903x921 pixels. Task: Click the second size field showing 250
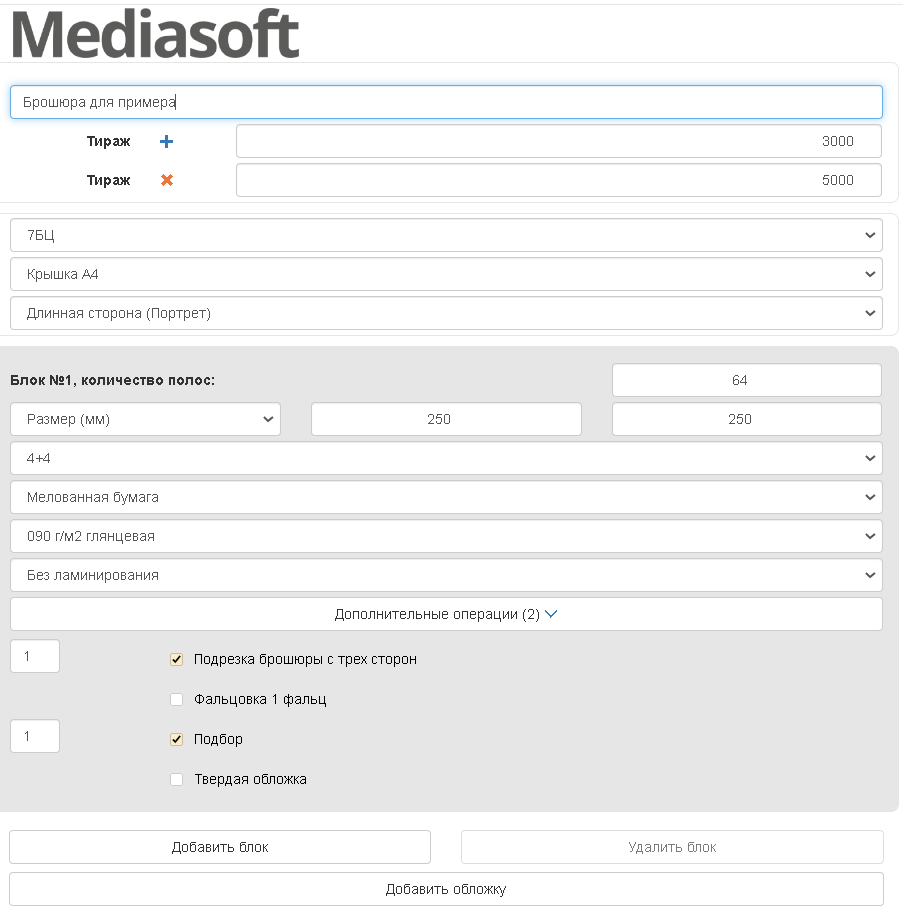(747, 419)
